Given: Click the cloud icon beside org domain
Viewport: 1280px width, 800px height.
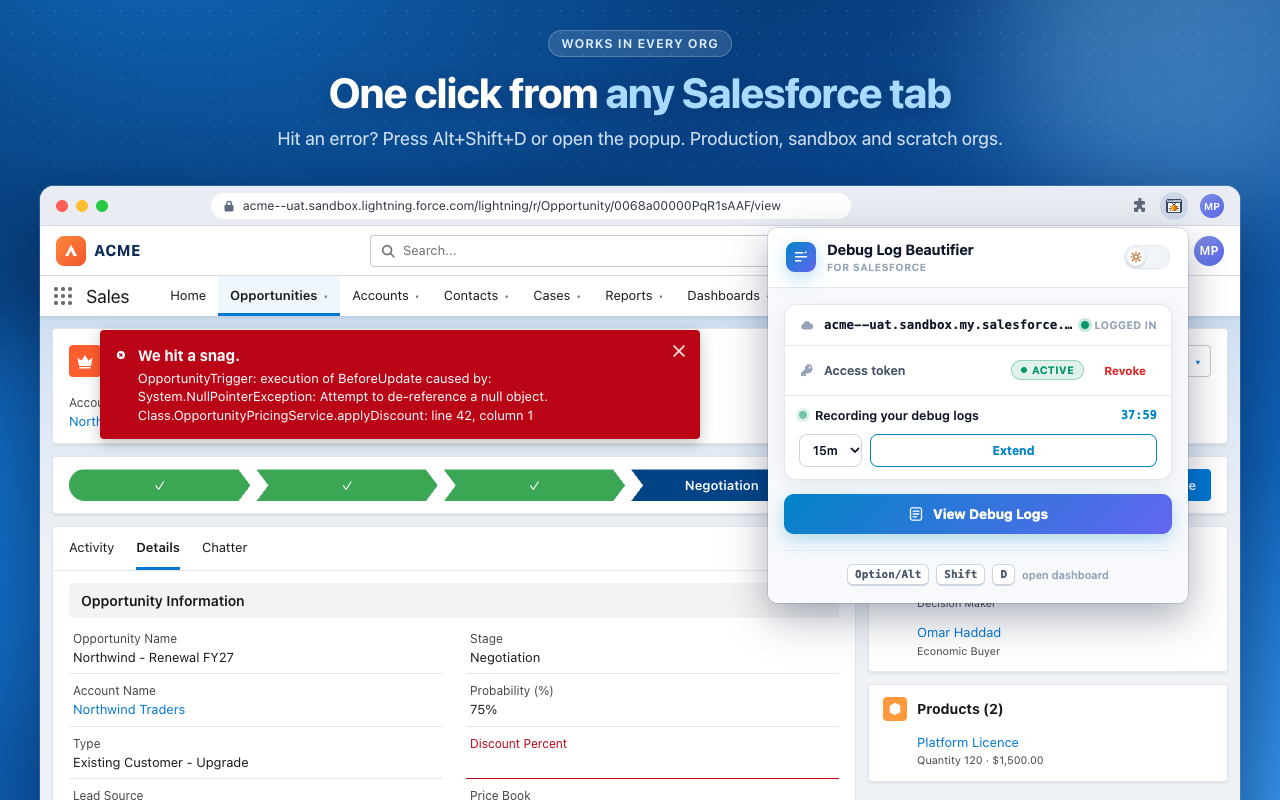Looking at the screenshot, I should coord(807,325).
